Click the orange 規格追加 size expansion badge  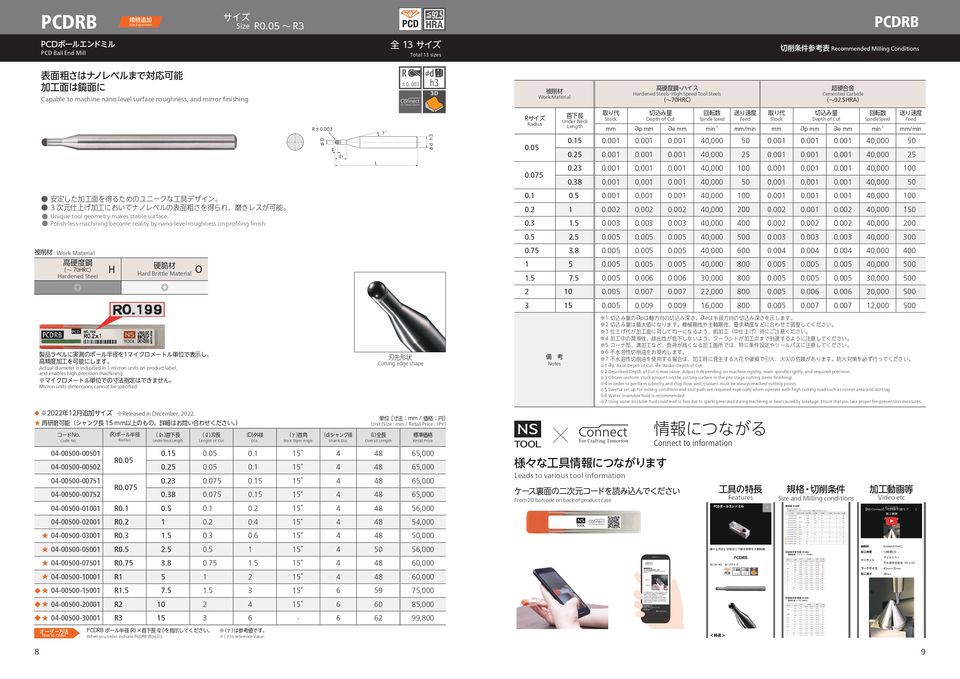coord(140,21)
